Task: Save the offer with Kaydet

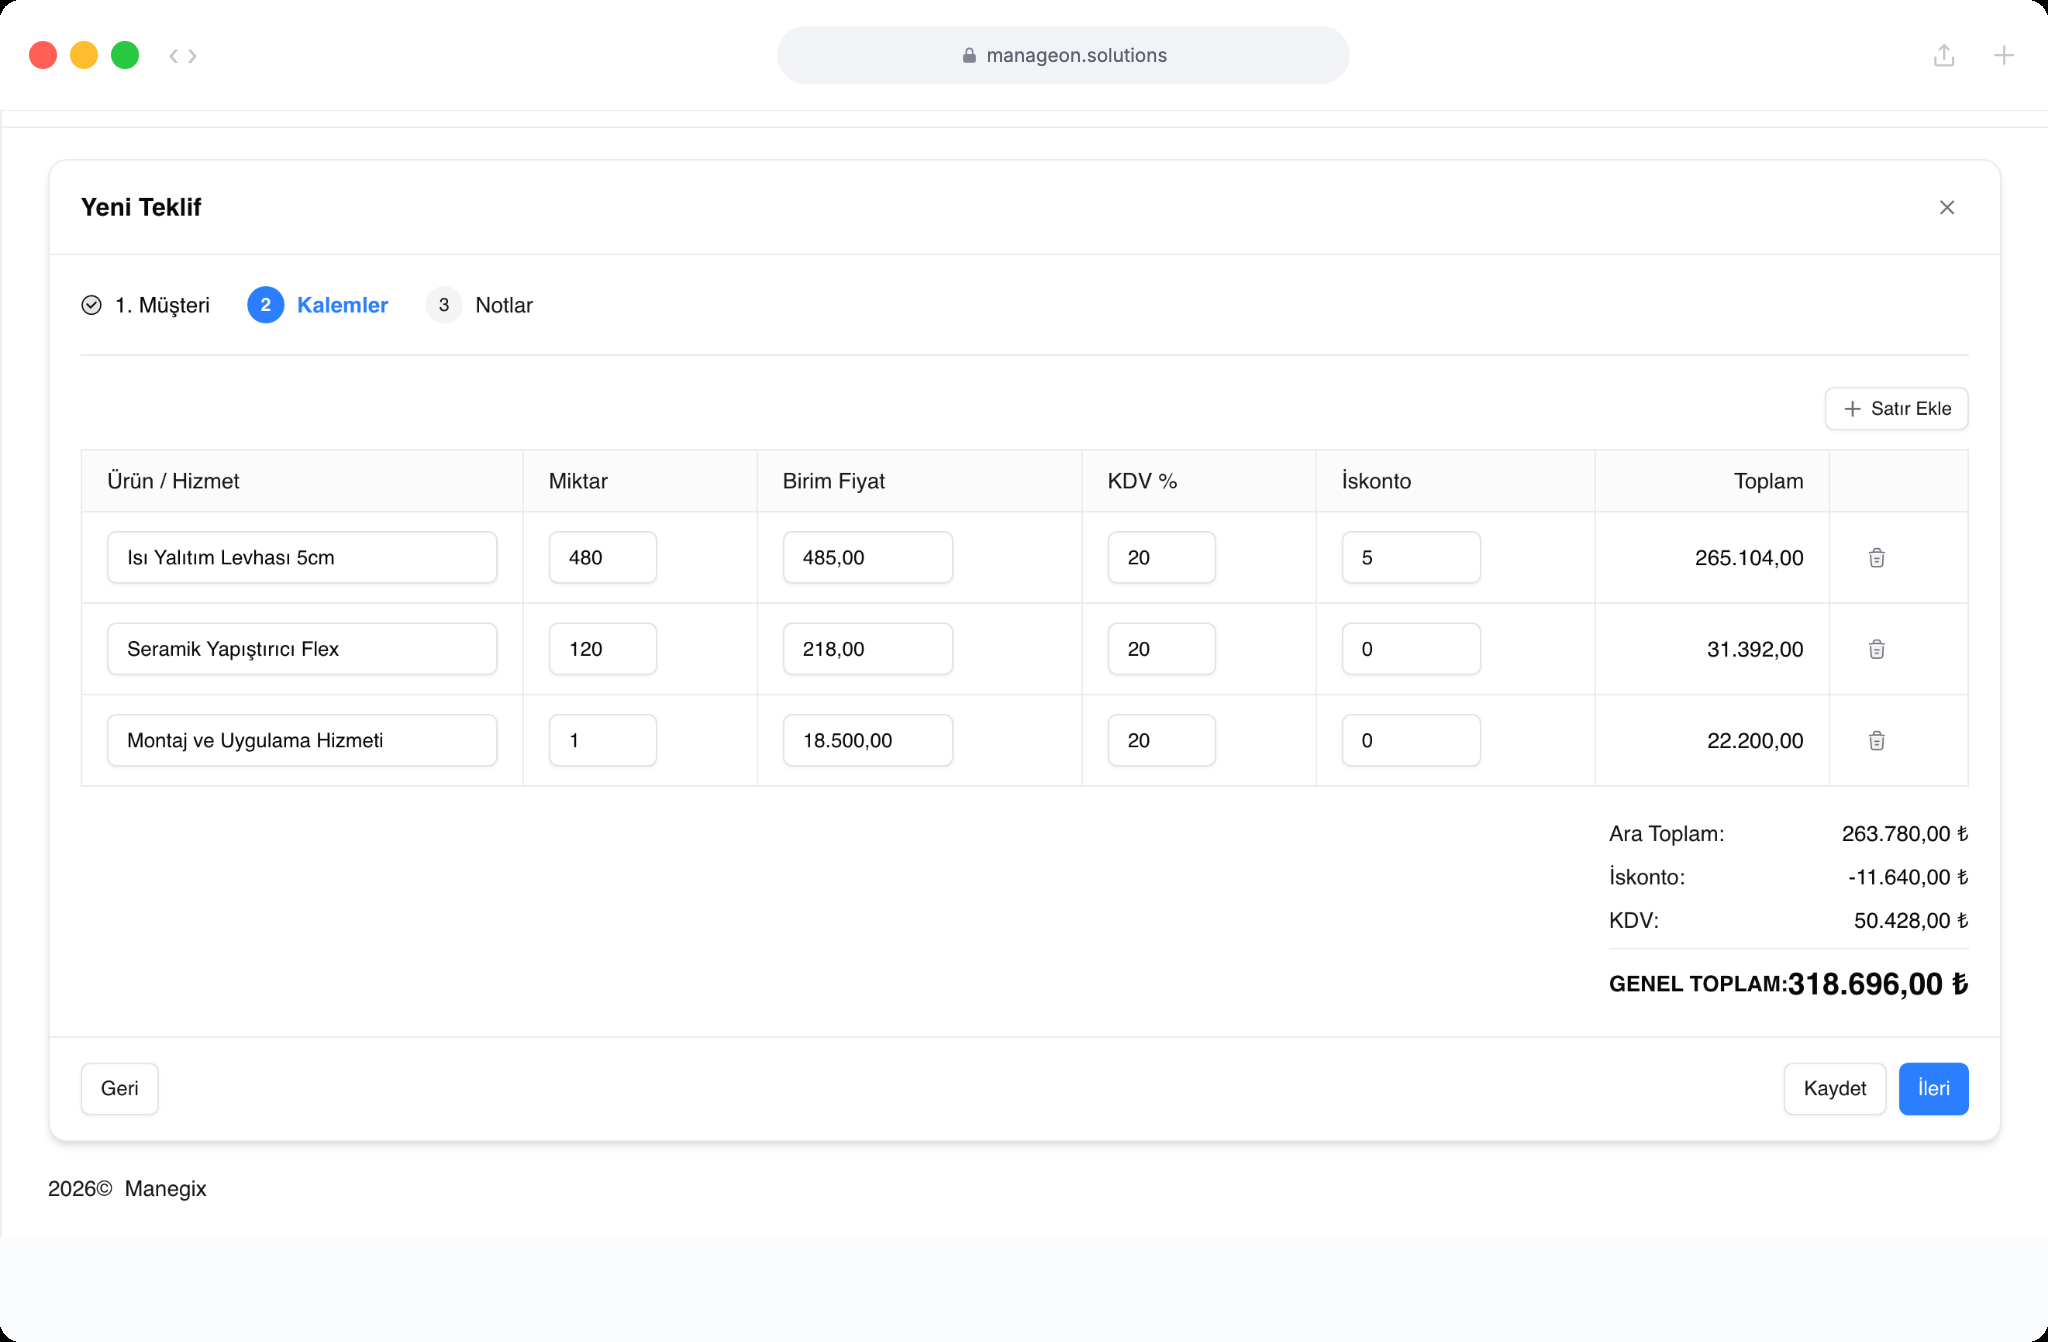Action: click(1834, 1088)
